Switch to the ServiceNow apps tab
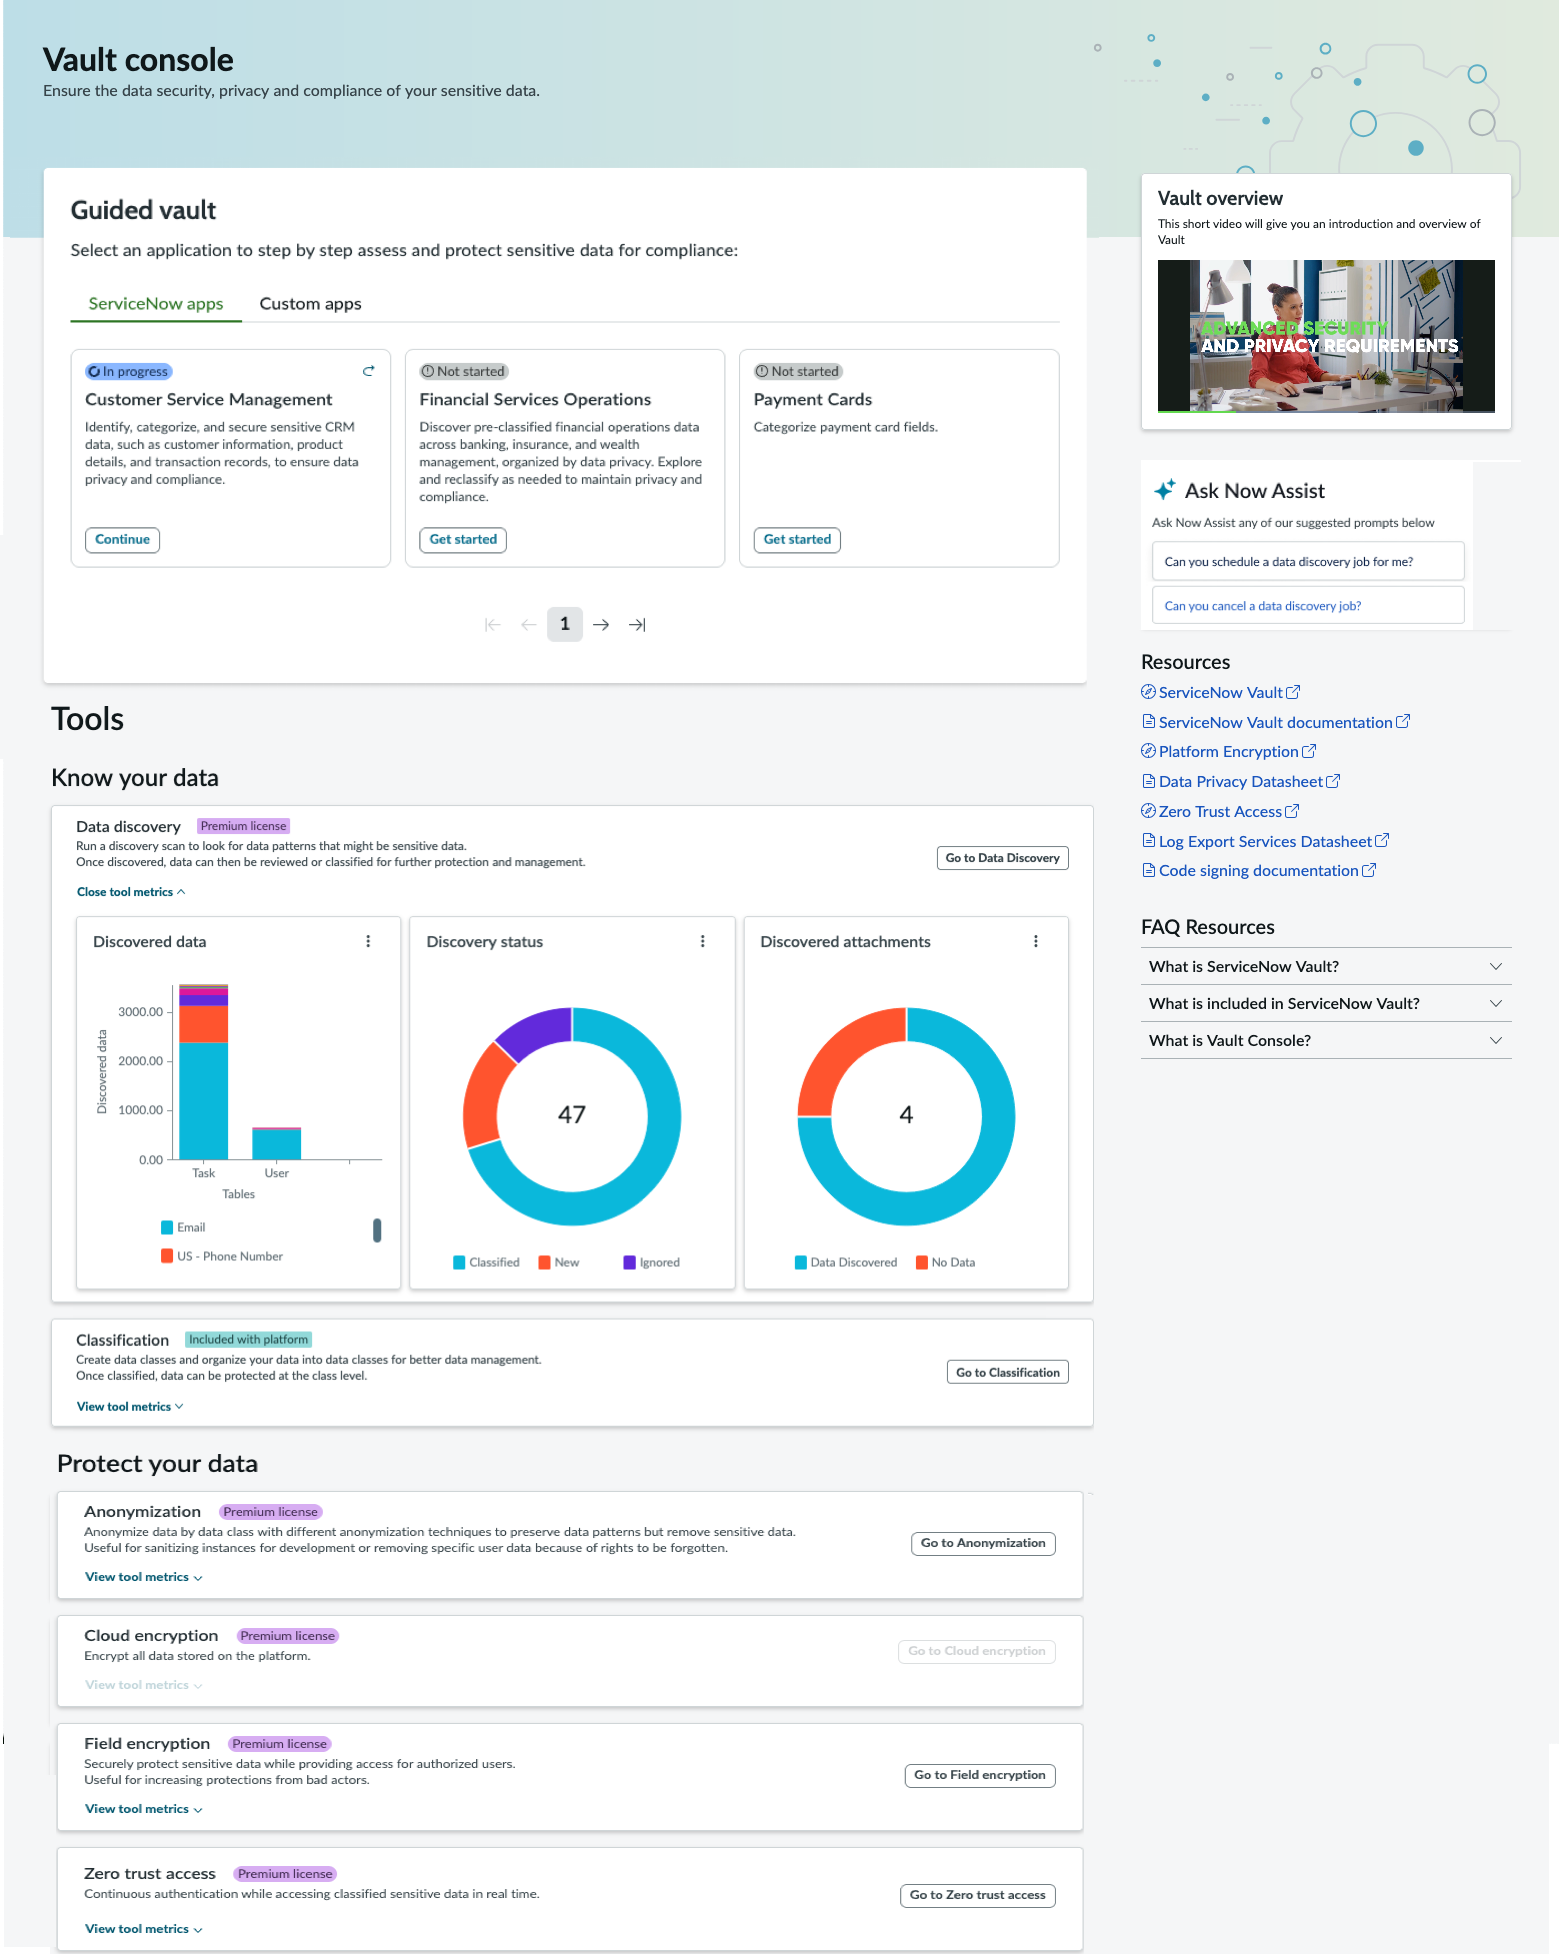 156,304
